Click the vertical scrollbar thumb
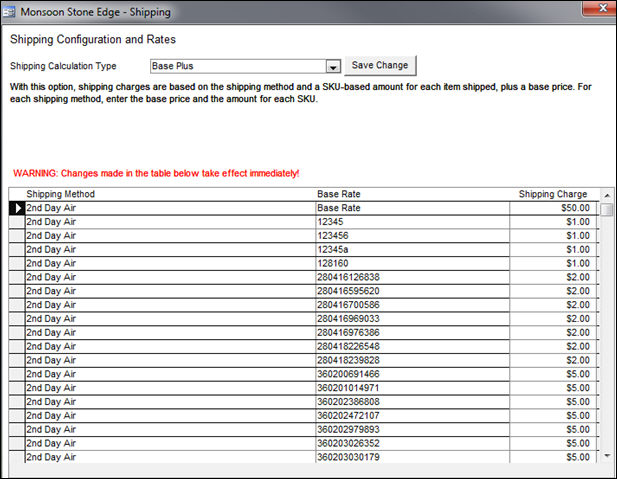The image size is (617, 479). tap(607, 210)
